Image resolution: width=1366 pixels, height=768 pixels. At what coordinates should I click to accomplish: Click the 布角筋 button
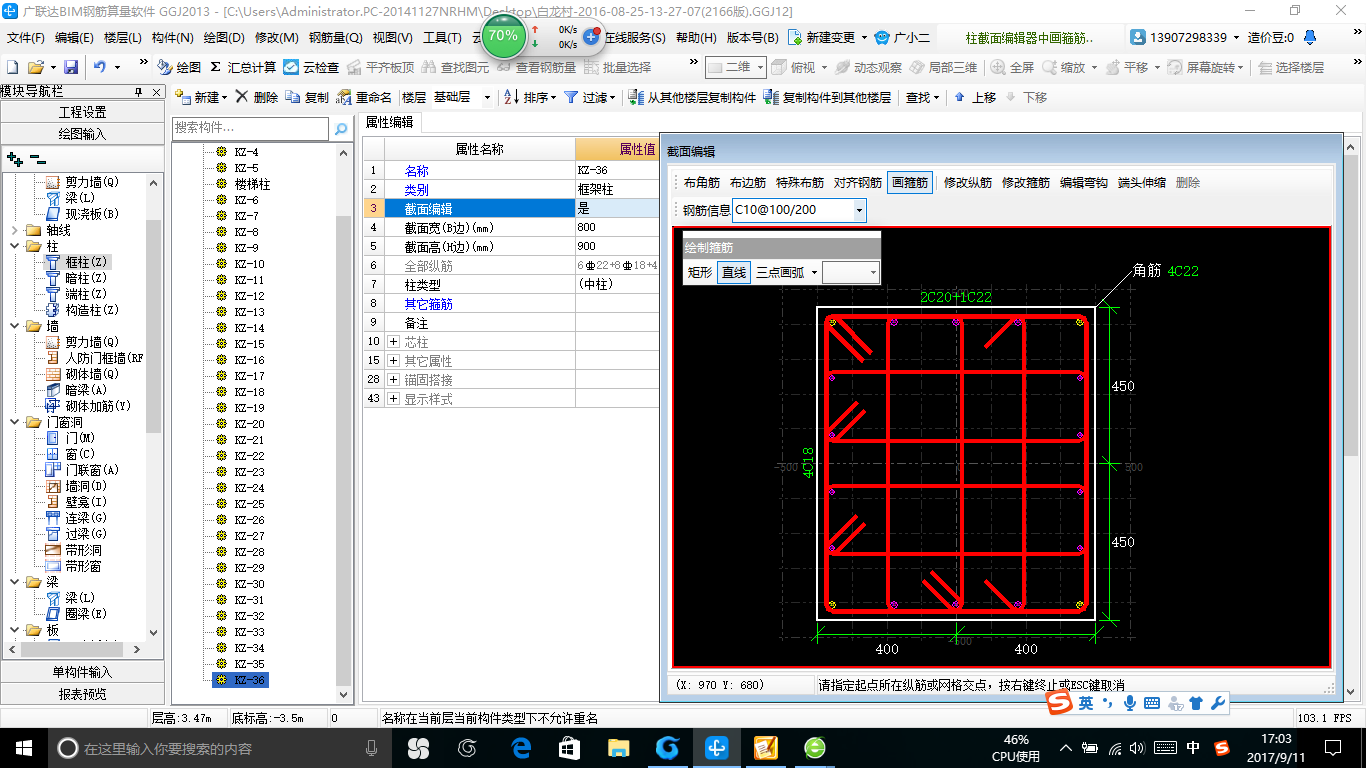[701, 183]
